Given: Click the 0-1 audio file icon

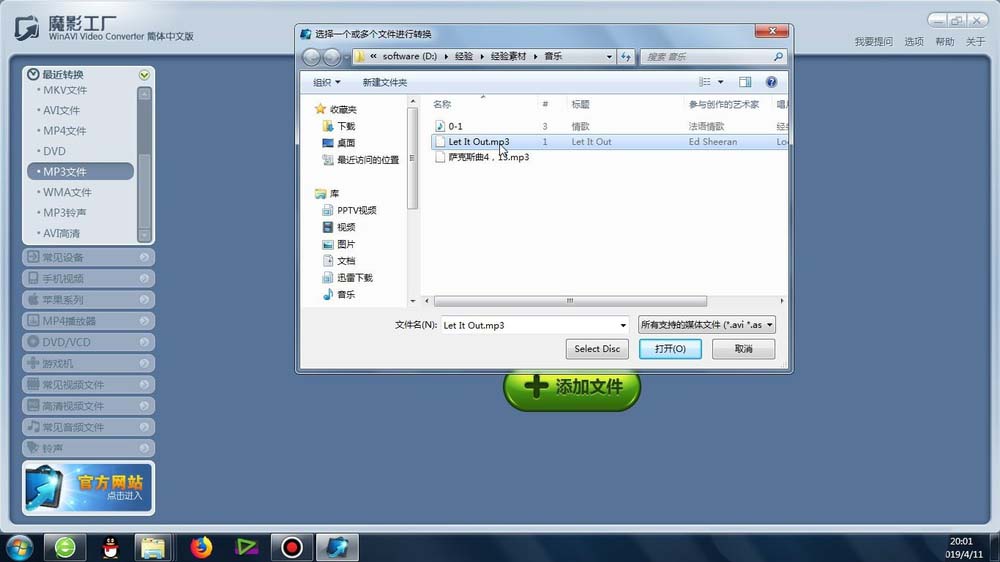Looking at the screenshot, I should pyautogui.click(x=439, y=126).
